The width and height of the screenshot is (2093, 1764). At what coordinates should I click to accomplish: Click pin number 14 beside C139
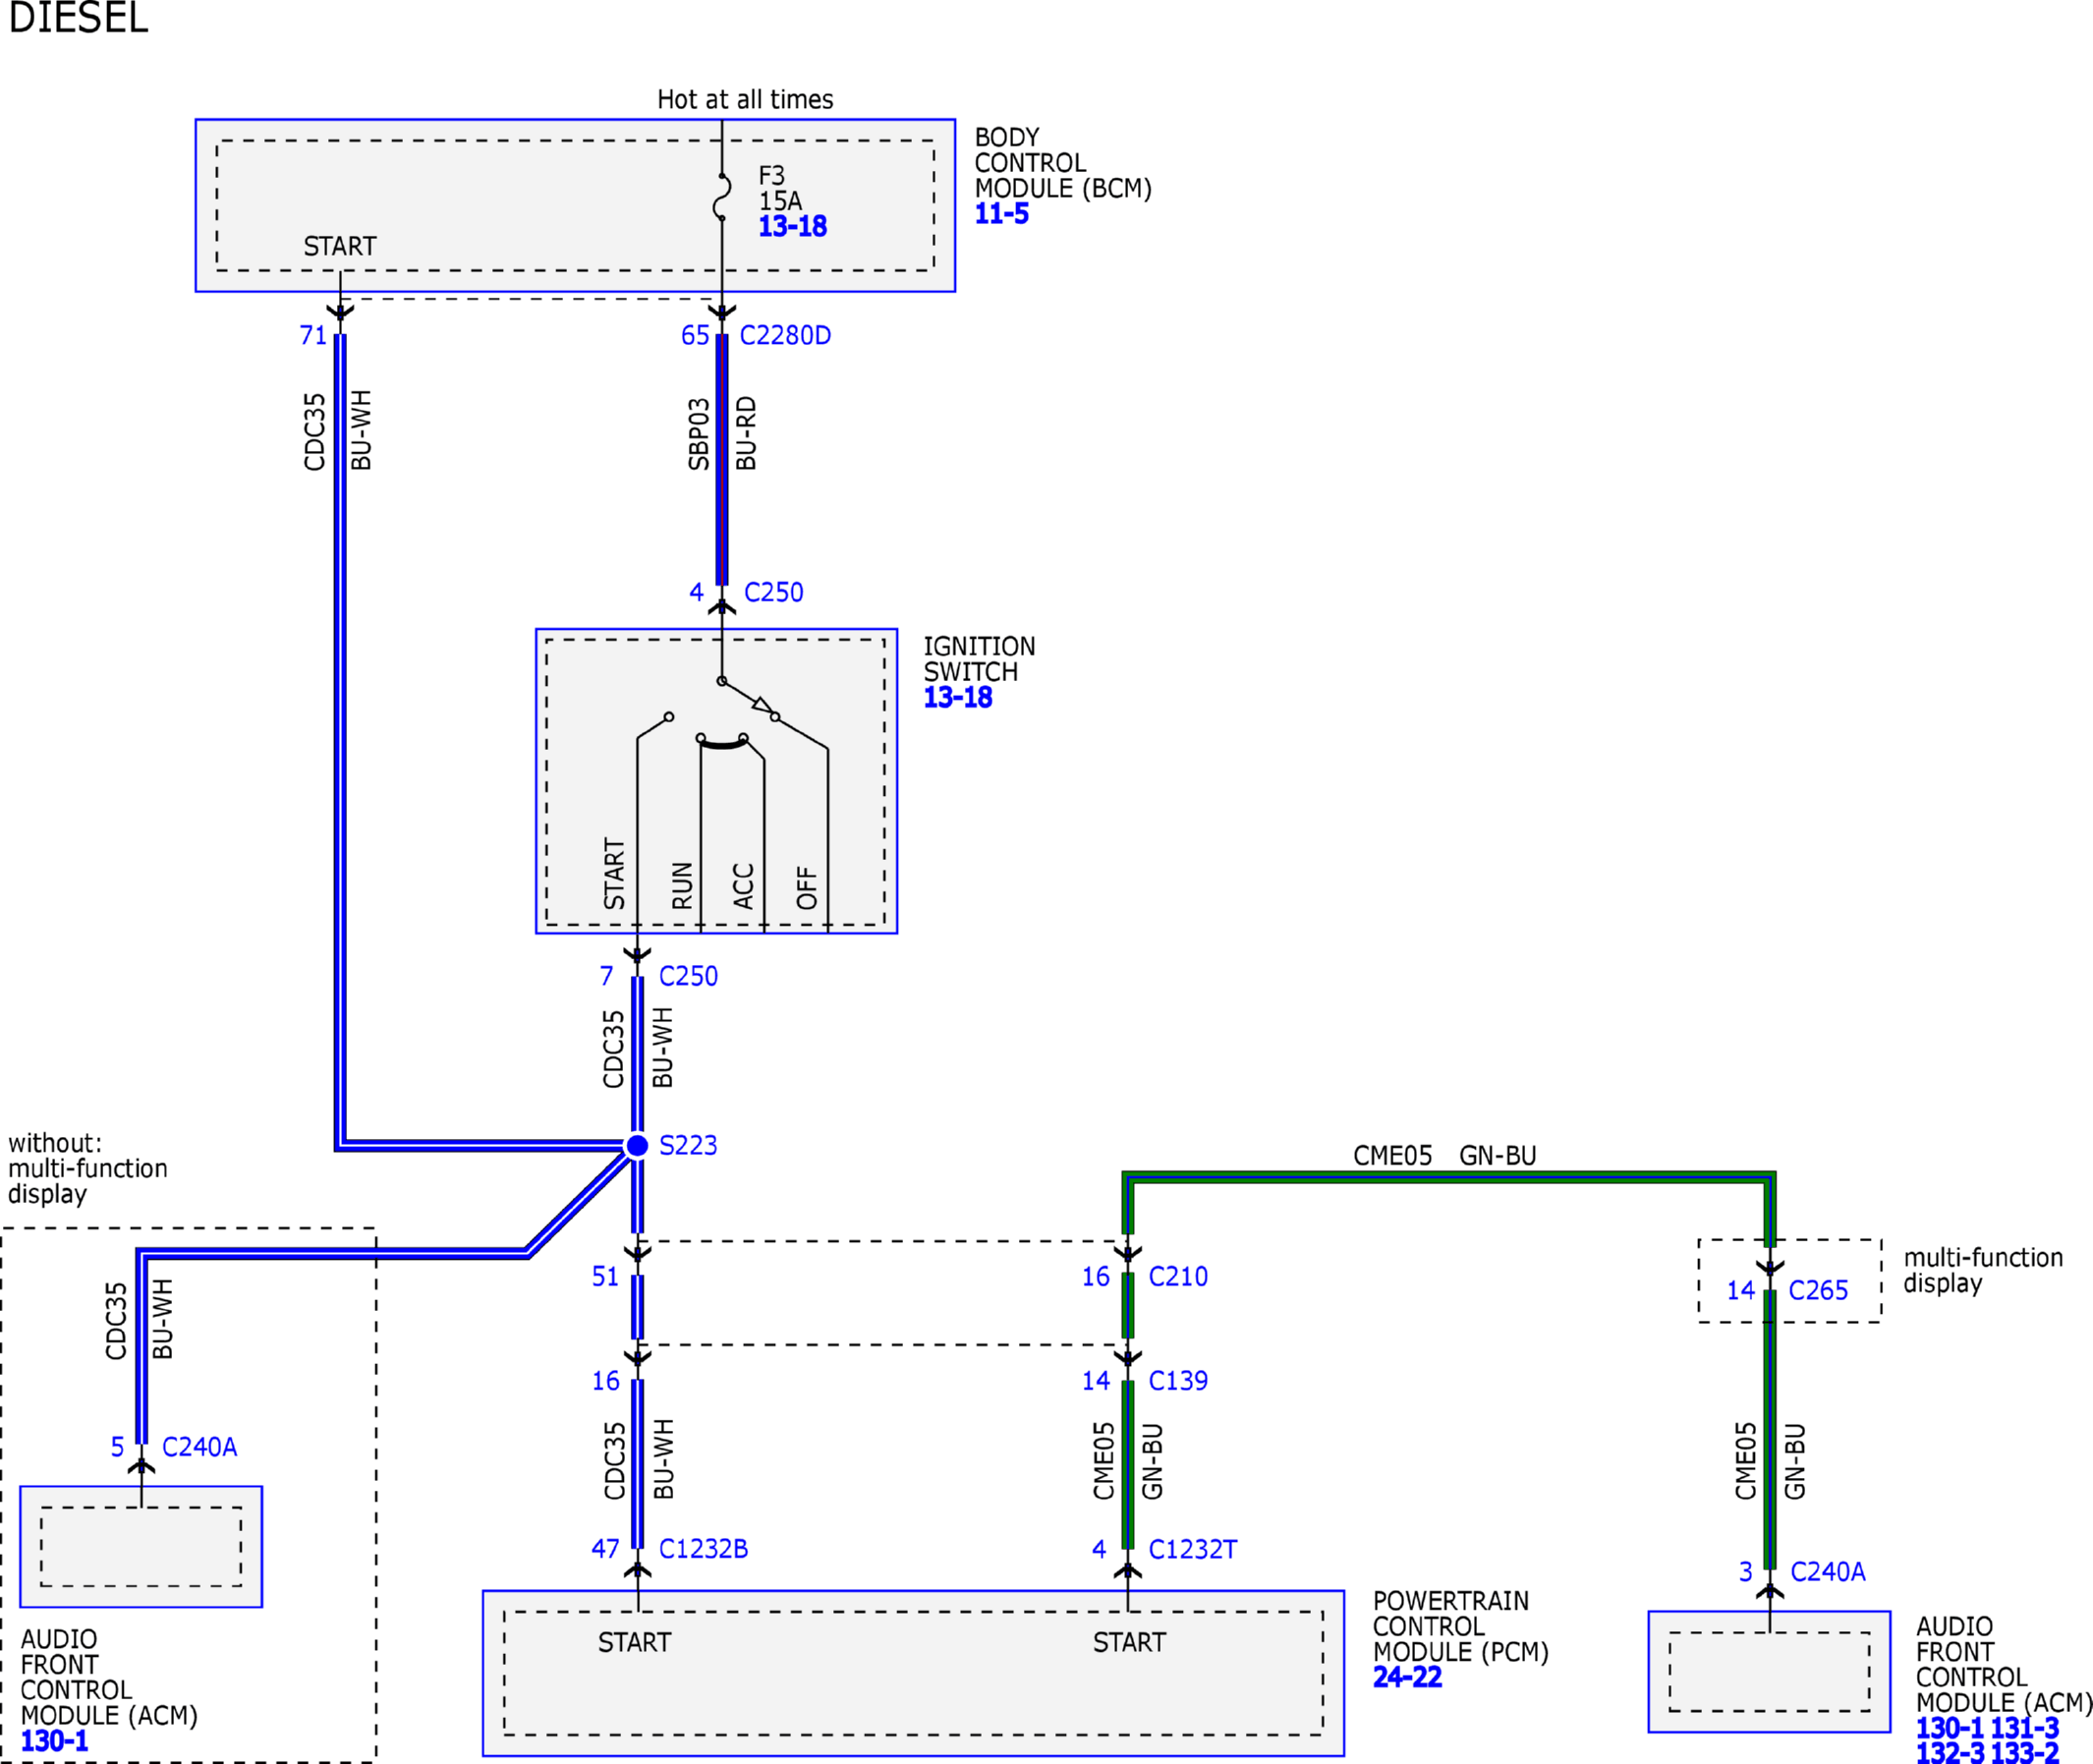tap(1096, 1381)
